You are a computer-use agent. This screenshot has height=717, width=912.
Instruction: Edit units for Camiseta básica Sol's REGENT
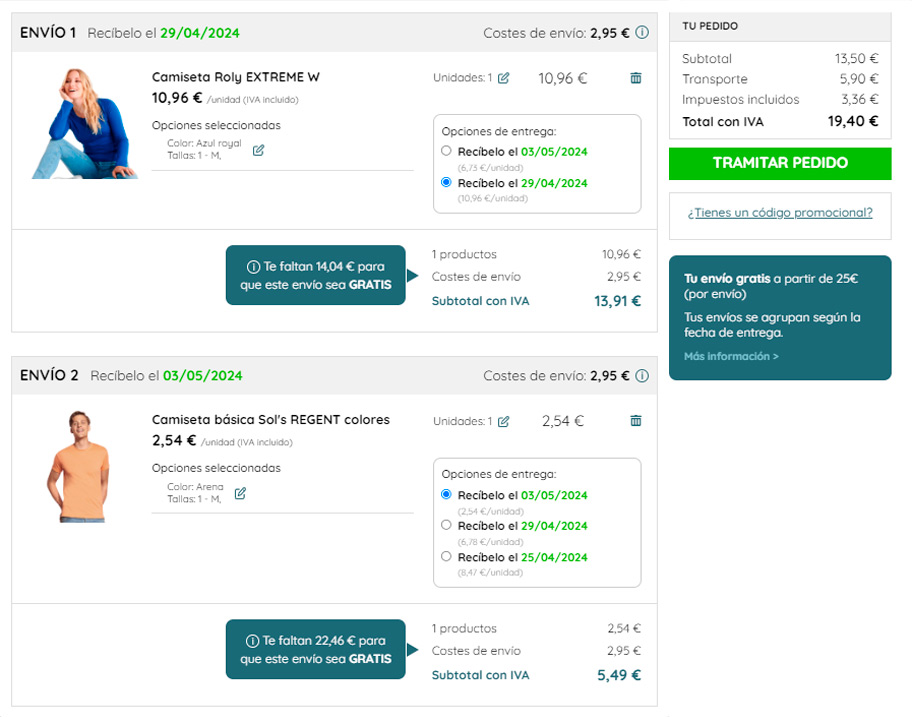point(504,422)
